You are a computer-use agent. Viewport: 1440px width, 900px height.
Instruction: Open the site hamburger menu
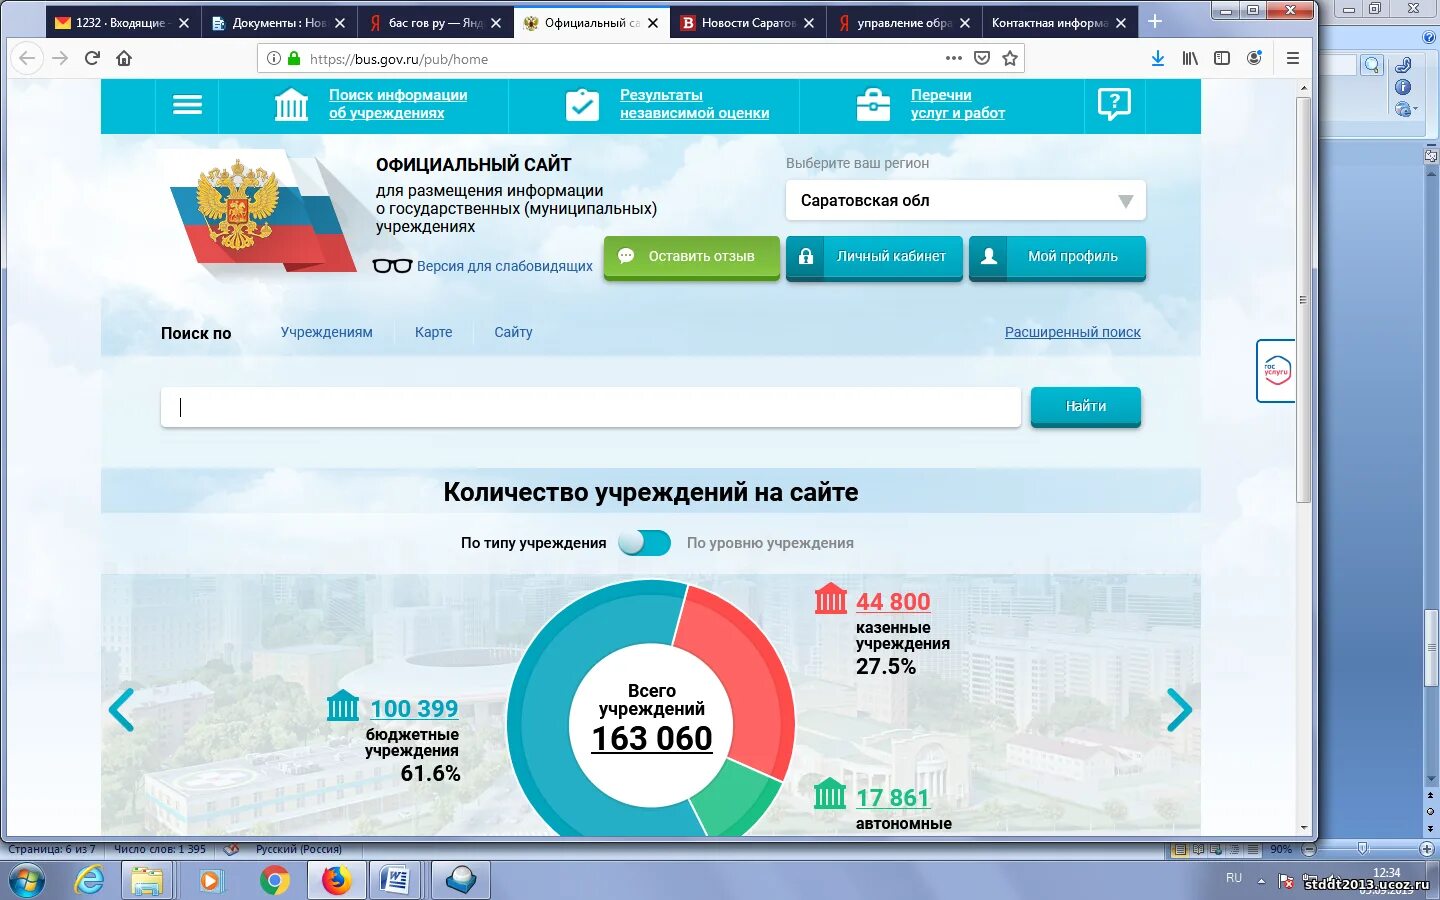coord(186,105)
